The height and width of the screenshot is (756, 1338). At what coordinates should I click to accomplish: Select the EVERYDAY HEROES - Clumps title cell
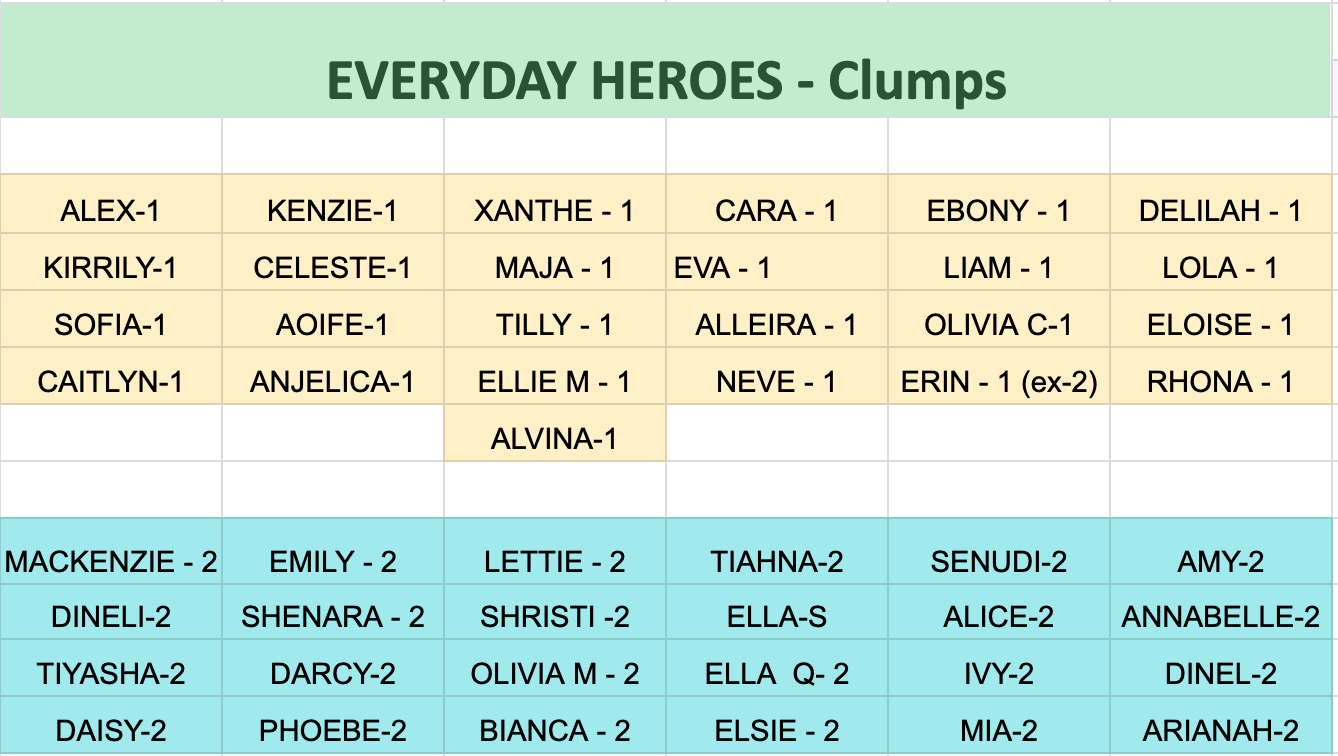coord(668,59)
